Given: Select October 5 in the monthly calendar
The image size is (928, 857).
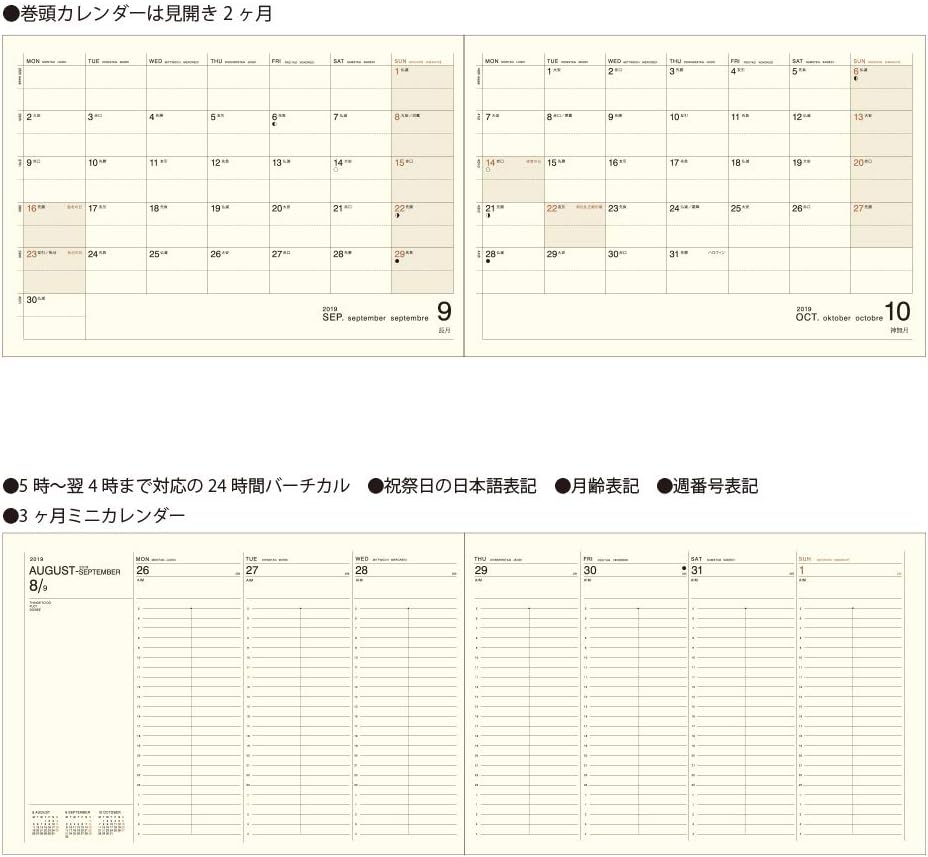Looking at the screenshot, I should point(820,88).
